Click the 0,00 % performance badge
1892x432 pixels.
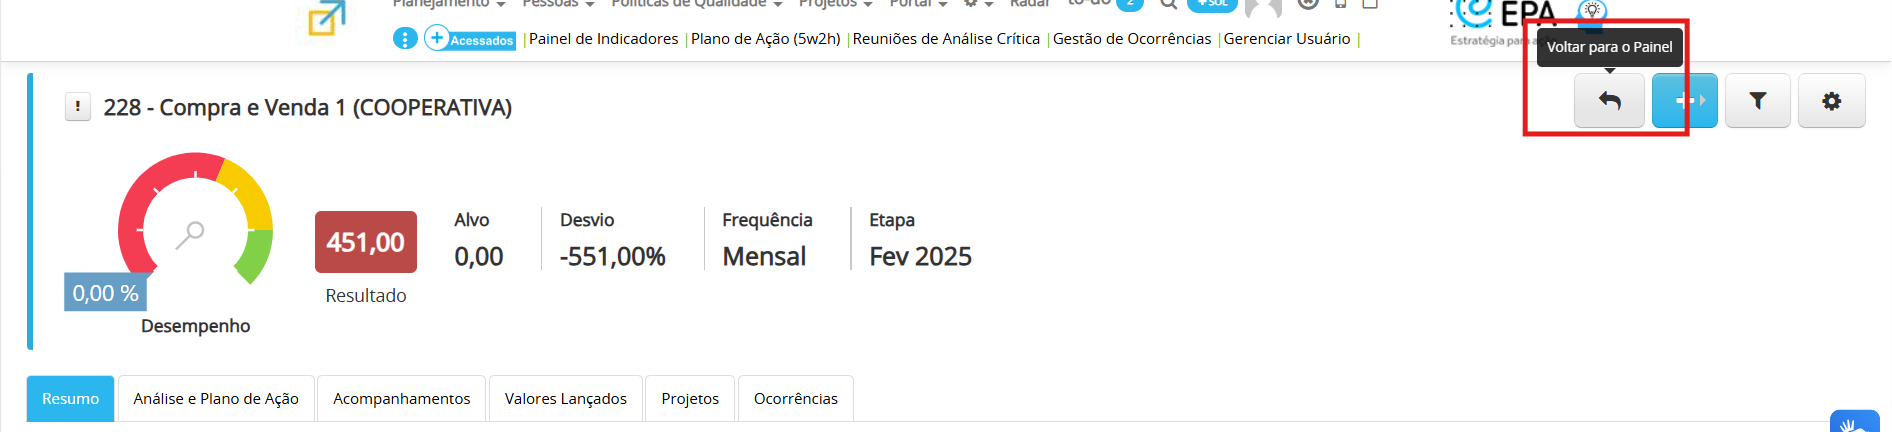click(105, 293)
